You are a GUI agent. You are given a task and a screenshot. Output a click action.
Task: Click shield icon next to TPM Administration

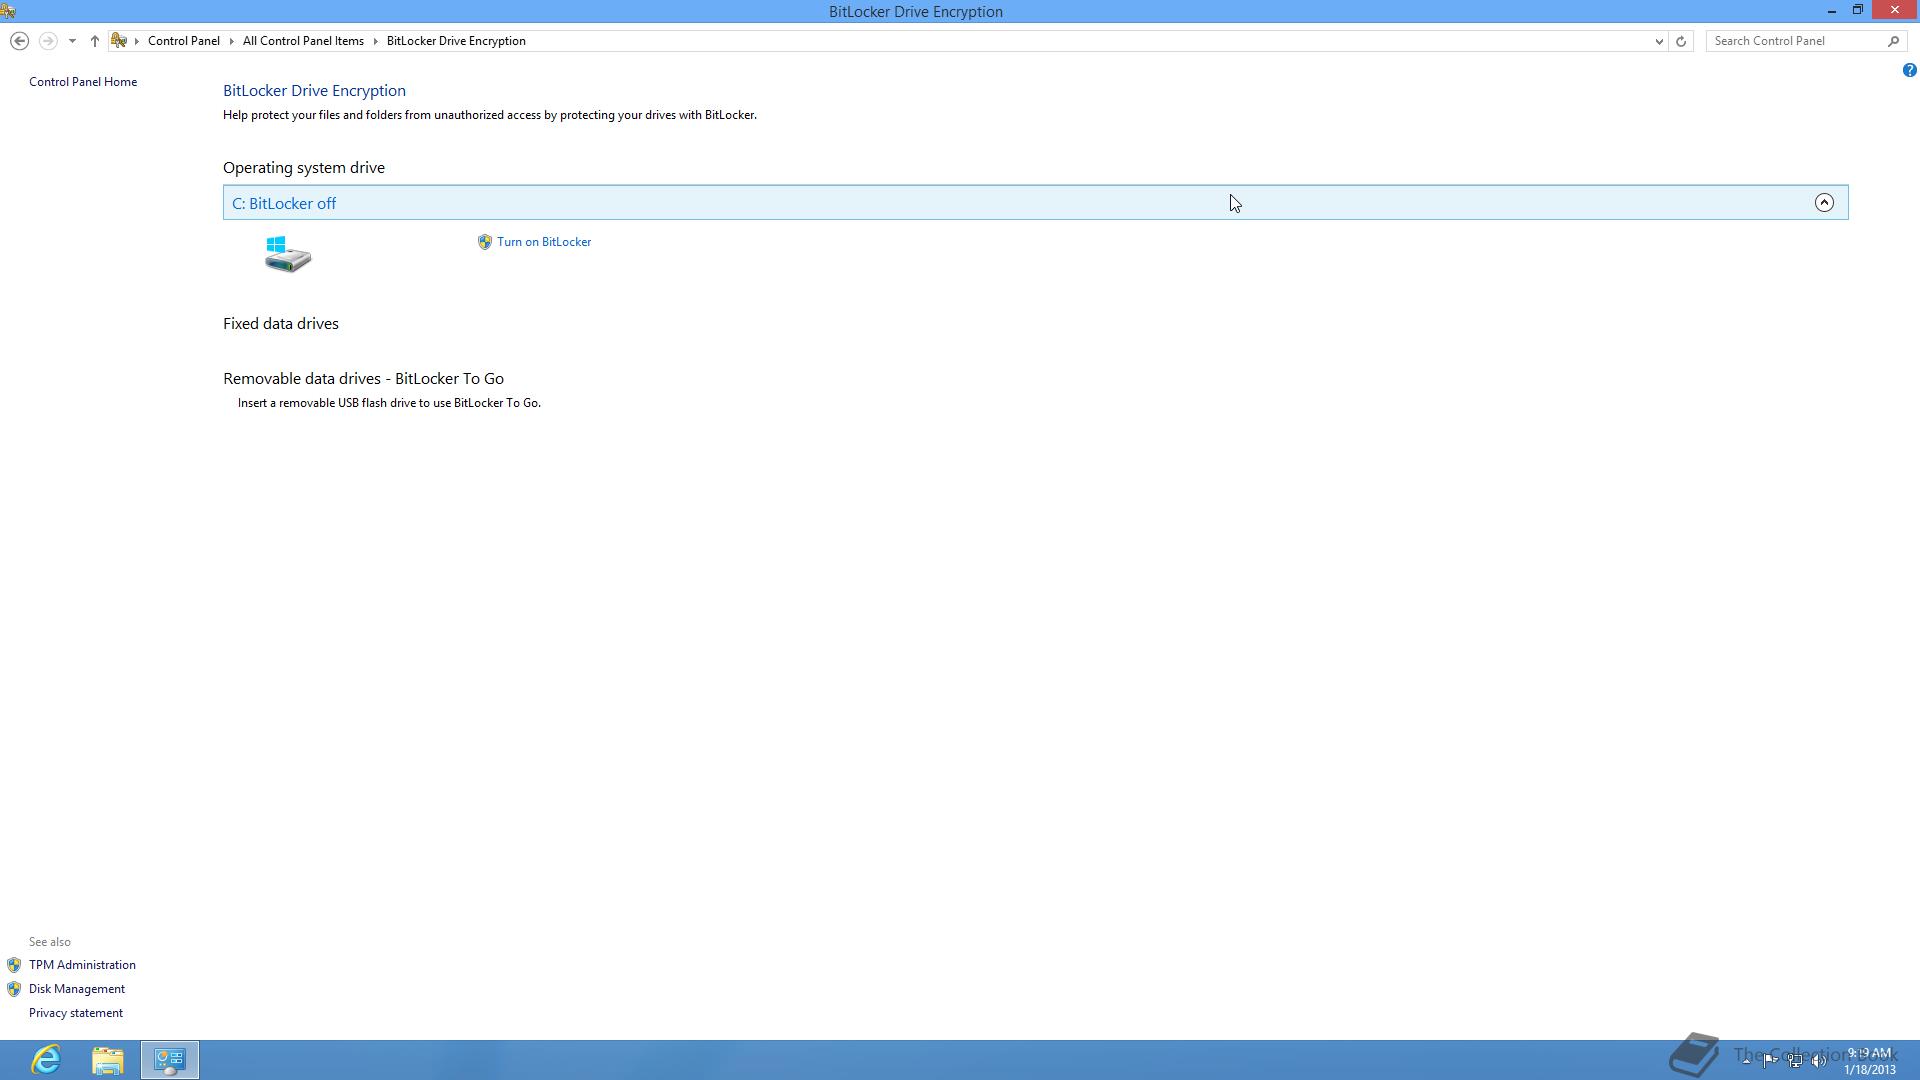point(14,965)
